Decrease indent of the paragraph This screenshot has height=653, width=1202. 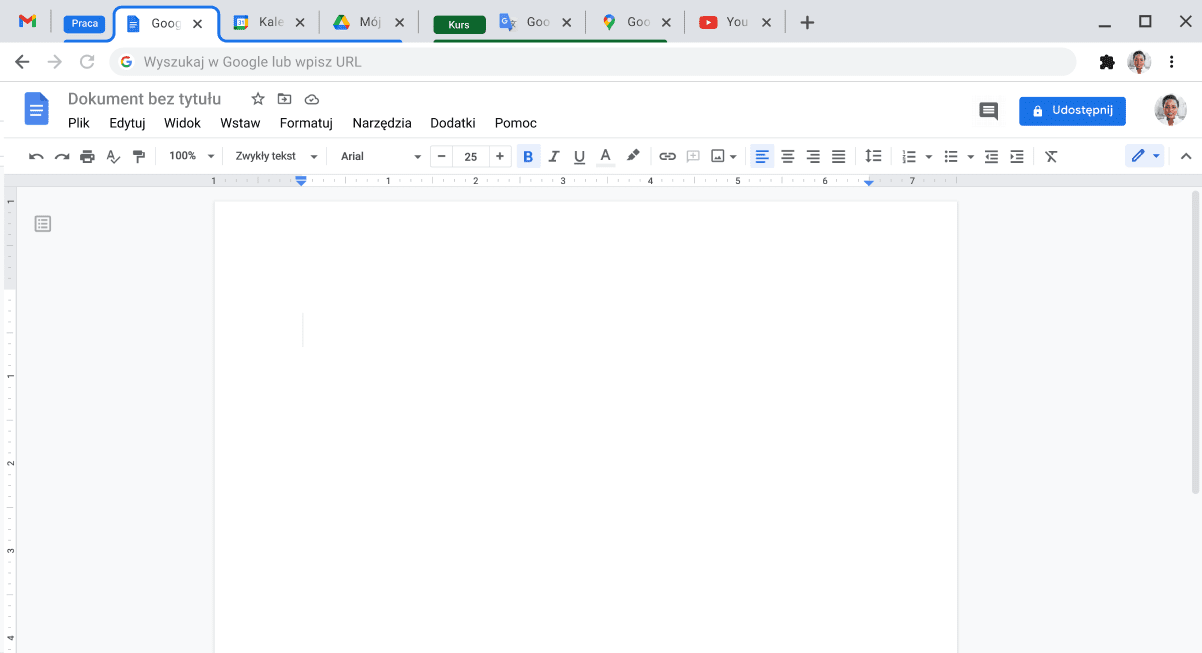(x=991, y=156)
